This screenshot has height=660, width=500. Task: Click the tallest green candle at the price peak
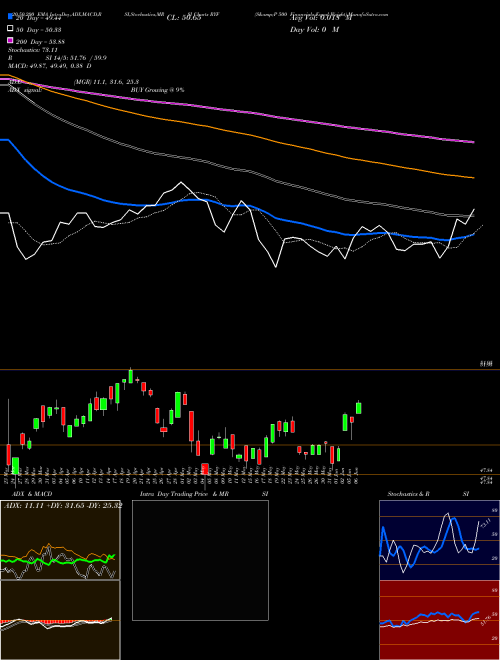(131, 375)
